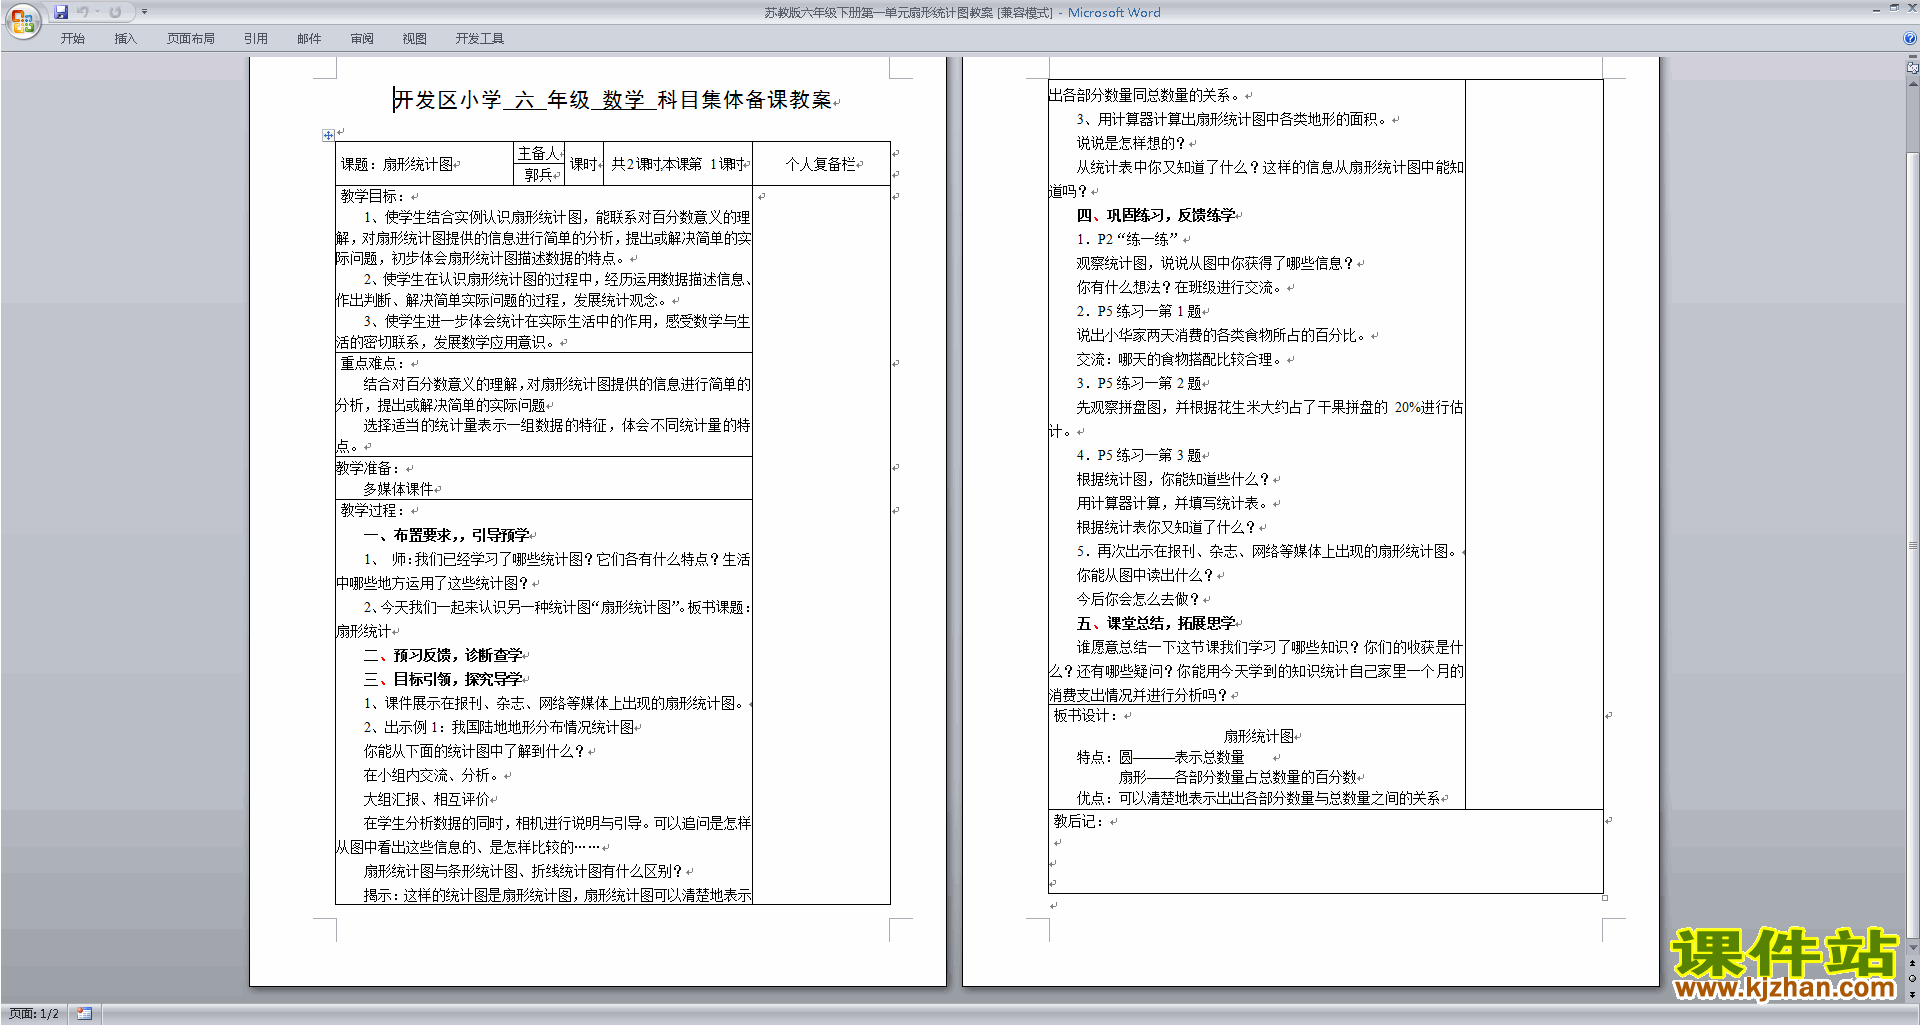Click the Redo icon in quick access toolbar
The width and height of the screenshot is (1920, 1025).
[115, 12]
